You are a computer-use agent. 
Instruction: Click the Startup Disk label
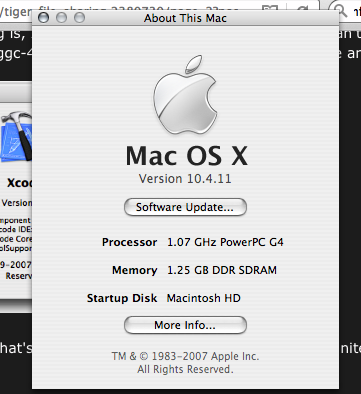(x=122, y=298)
